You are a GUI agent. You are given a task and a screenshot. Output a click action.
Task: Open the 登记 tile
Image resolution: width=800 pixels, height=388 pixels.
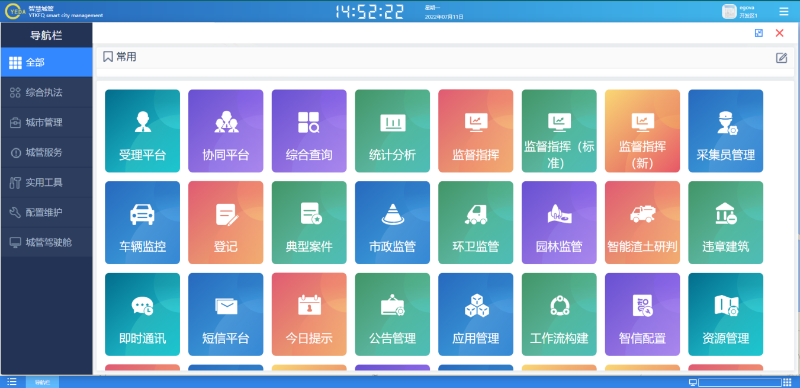pyautogui.click(x=226, y=223)
